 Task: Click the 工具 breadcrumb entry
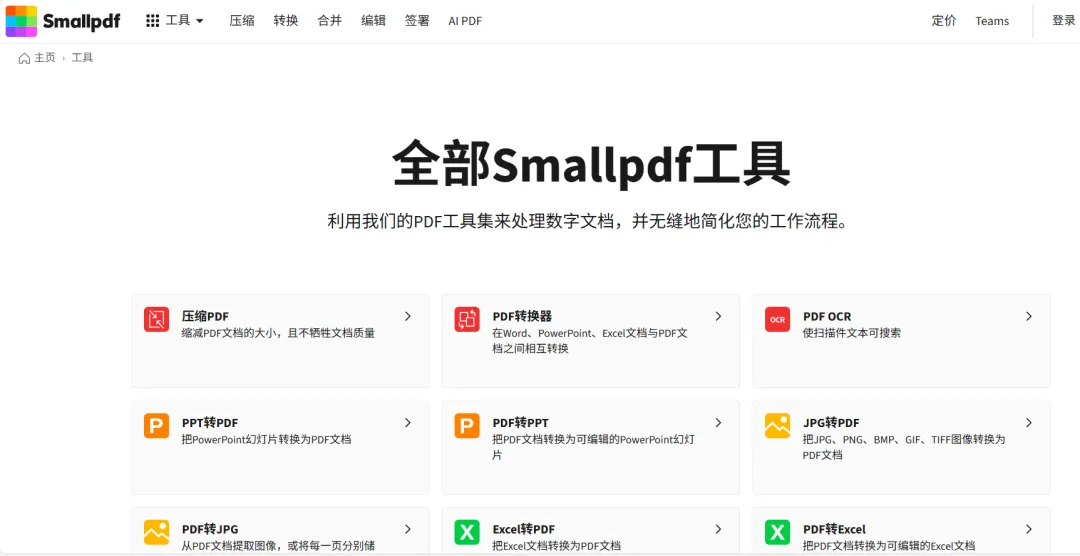(82, 58)
